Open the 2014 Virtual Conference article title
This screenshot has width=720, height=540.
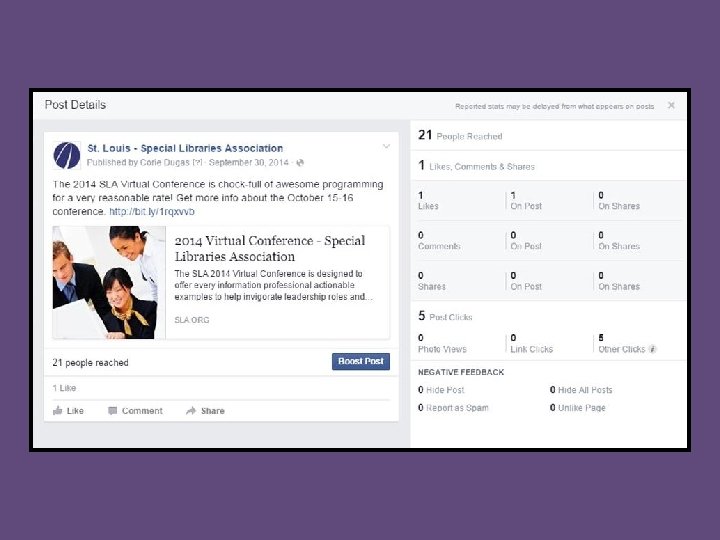coord(270,248)
